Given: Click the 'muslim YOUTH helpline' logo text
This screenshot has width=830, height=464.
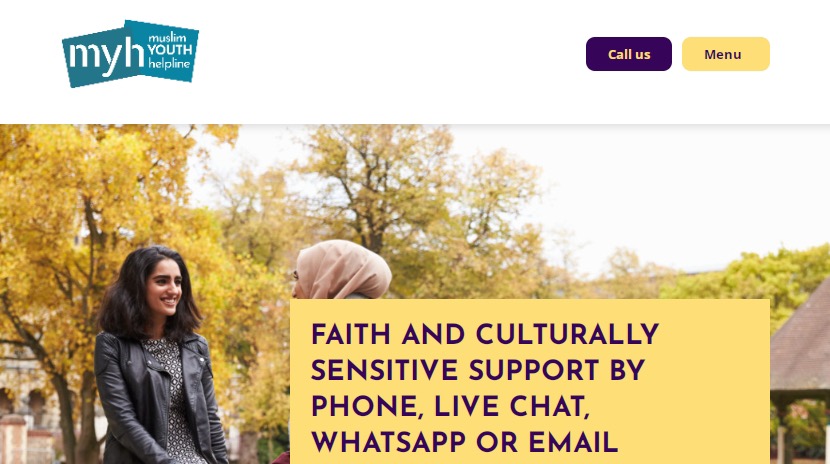Looking at the screenshot, I should pos(170,51).
